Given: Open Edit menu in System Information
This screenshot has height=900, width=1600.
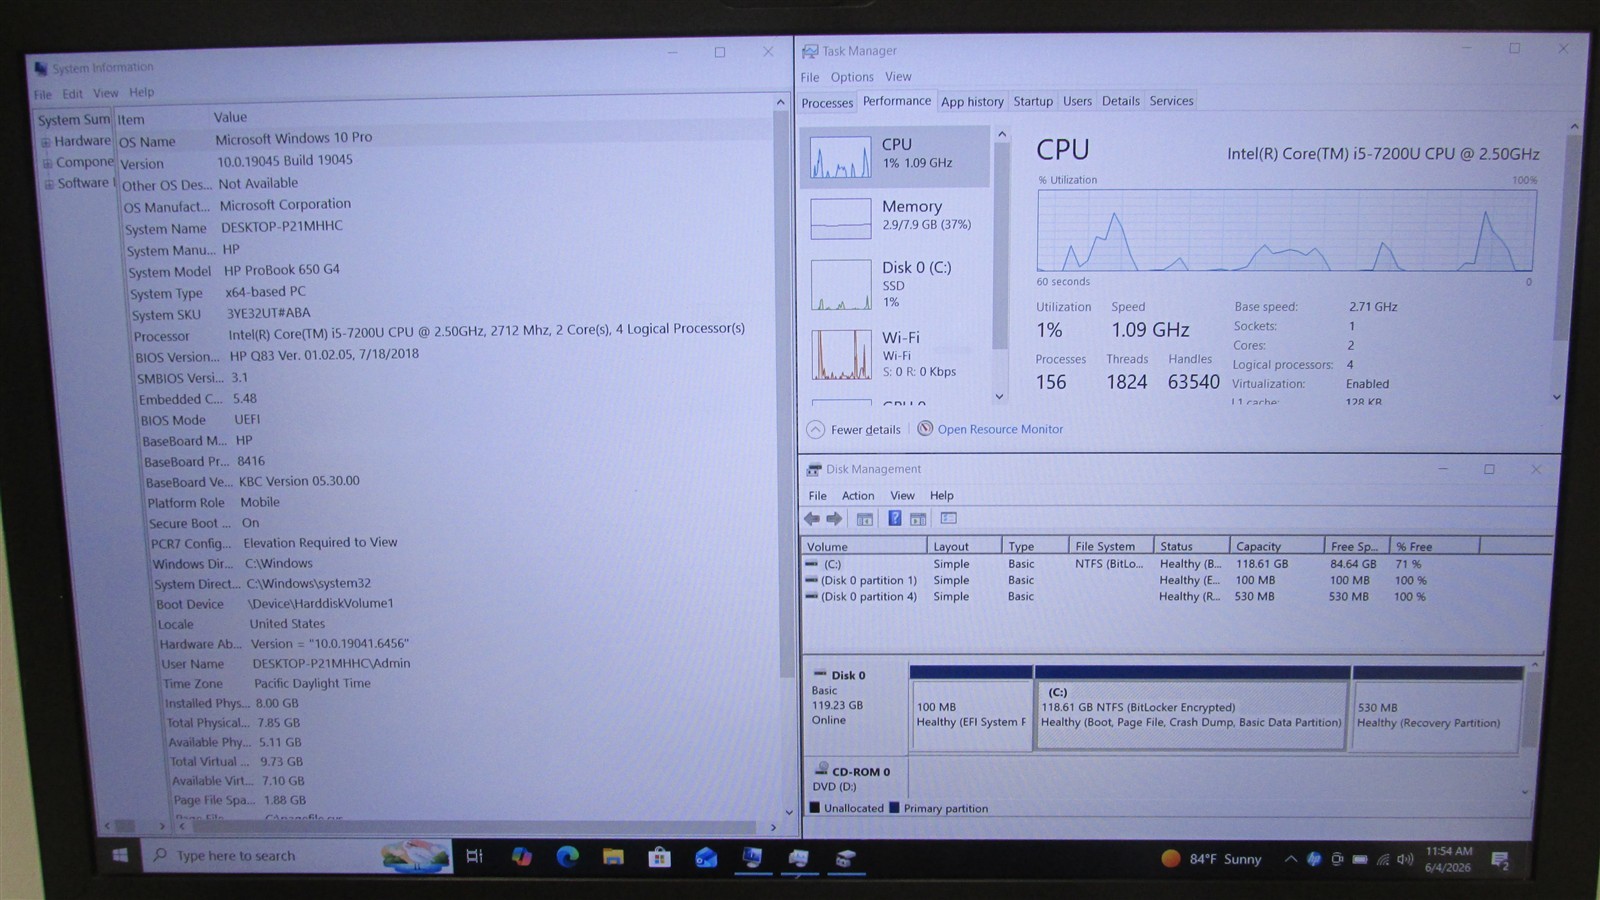Looking at the screenshot, I should point(72,93).
